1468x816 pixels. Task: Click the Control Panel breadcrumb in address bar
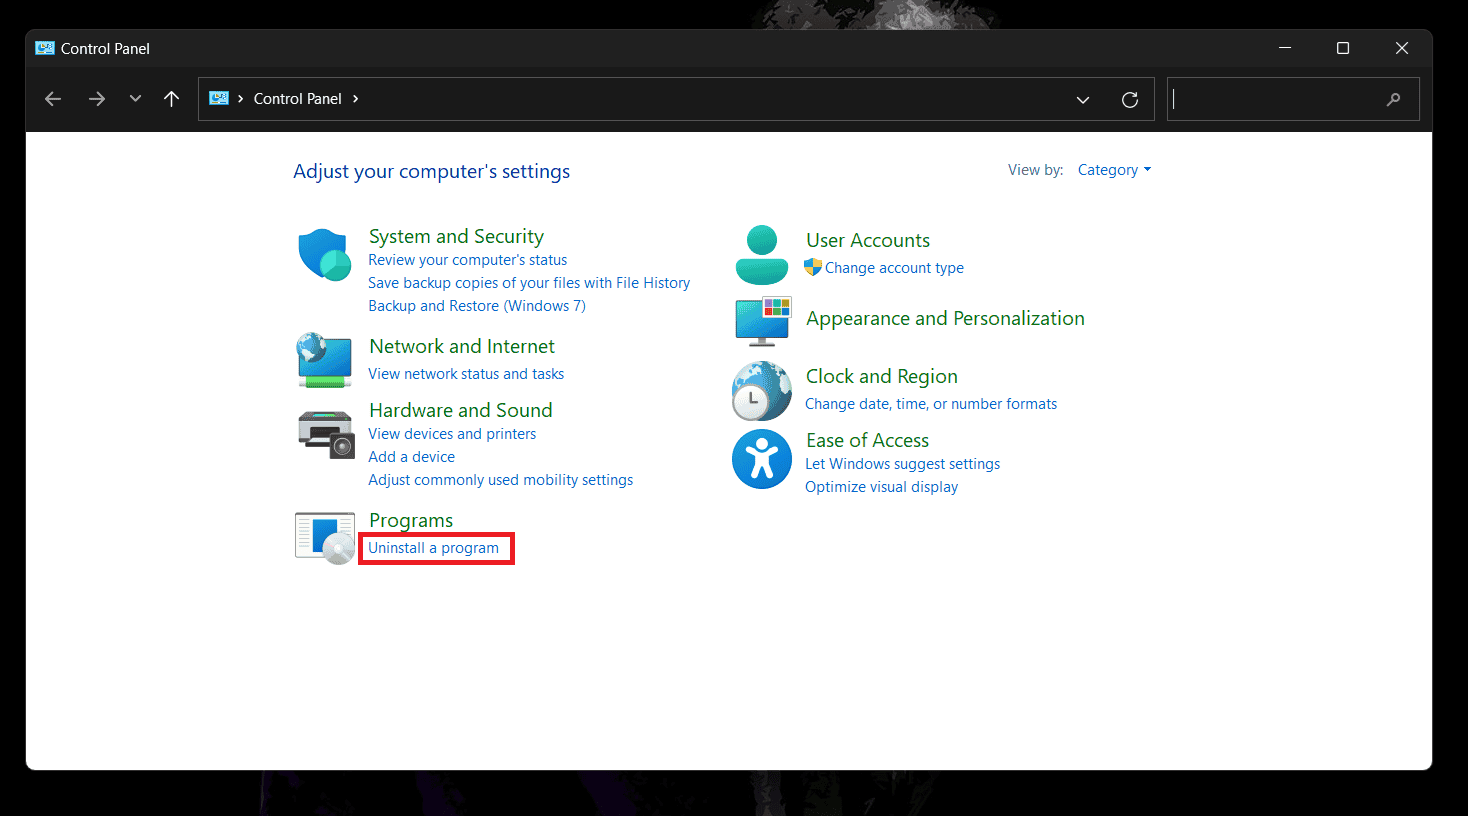(297, 98)
